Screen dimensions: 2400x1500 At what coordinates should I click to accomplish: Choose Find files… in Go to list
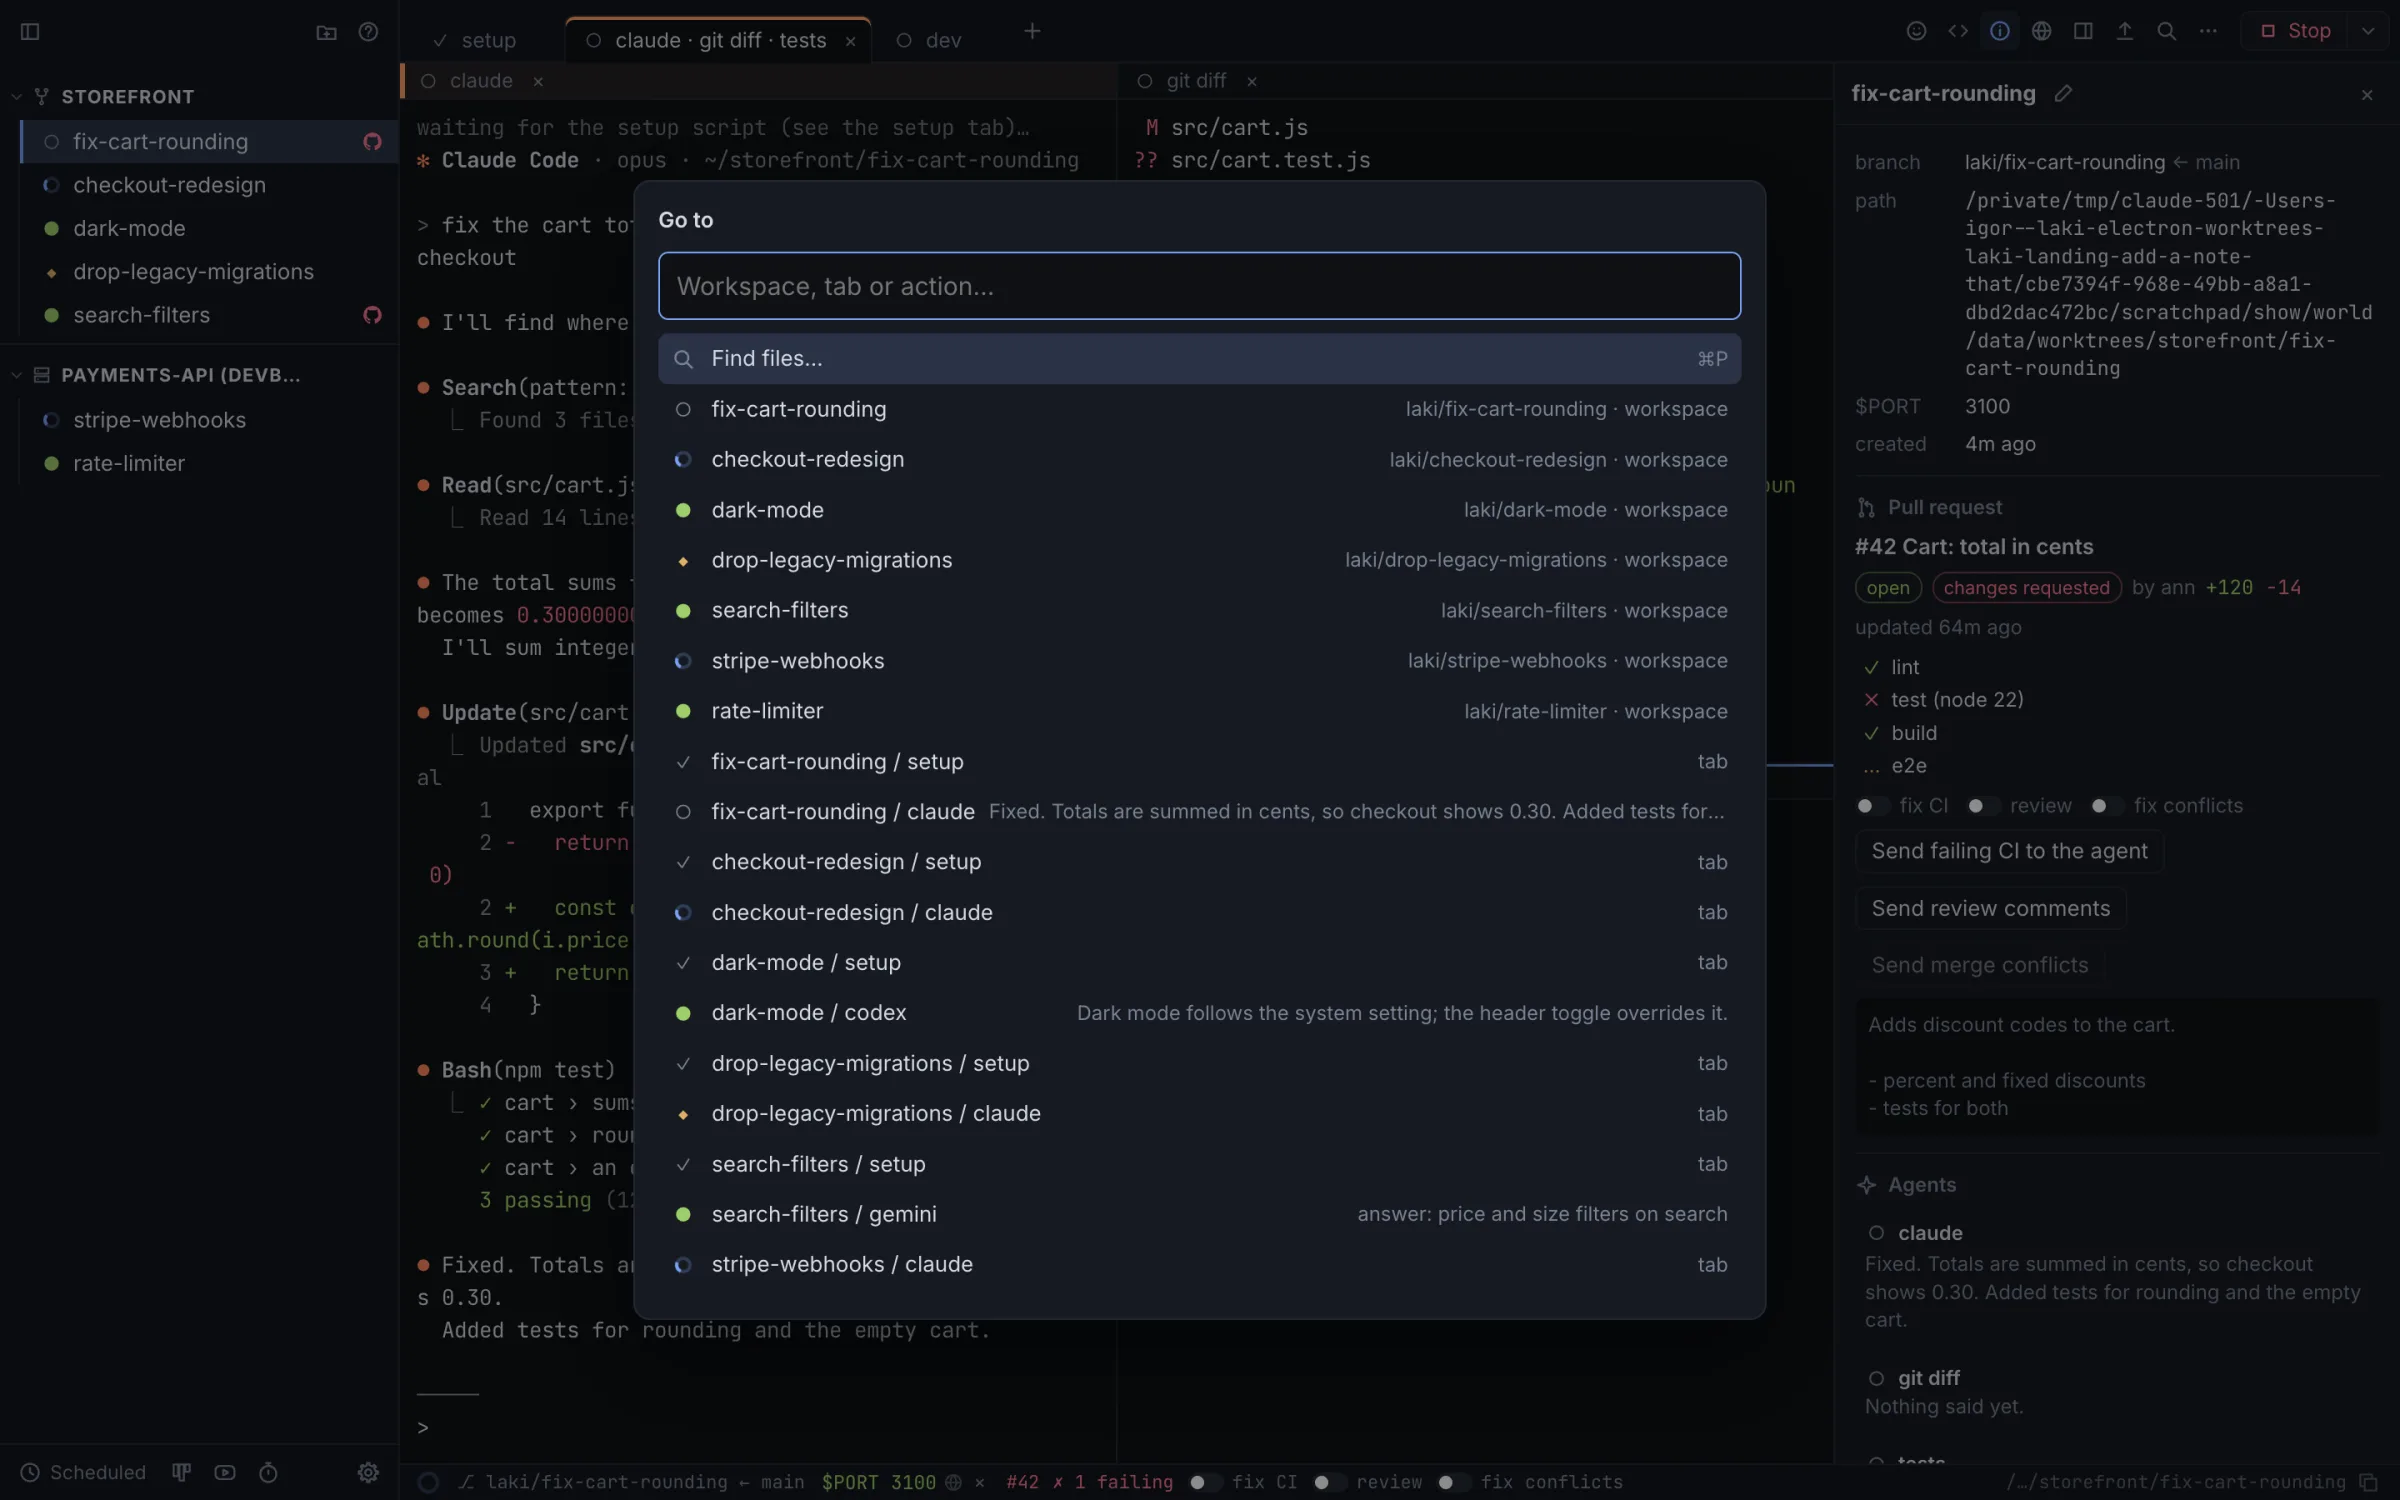coord(1199,358)
